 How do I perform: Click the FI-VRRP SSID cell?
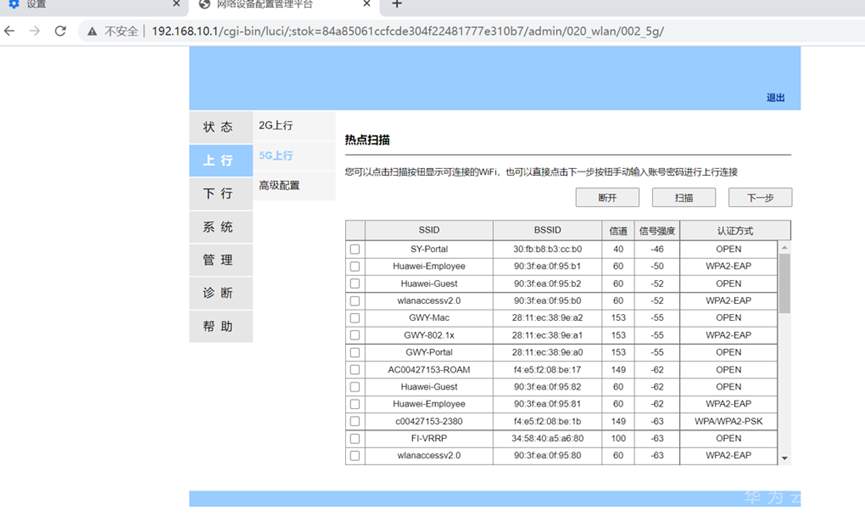[429, 439]
